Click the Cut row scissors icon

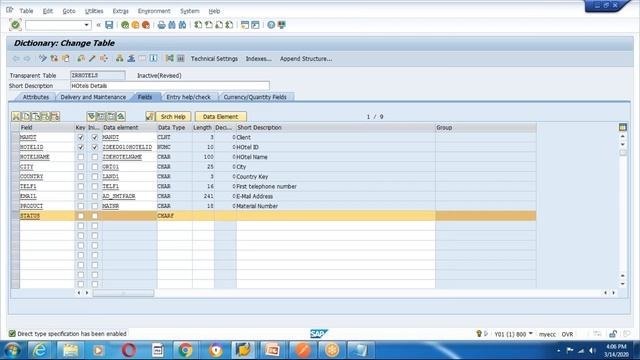point(16,117)
